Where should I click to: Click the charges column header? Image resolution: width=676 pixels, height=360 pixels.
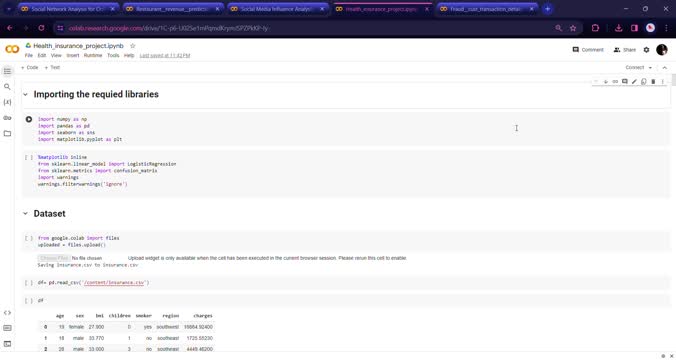[x=203, y=316]
